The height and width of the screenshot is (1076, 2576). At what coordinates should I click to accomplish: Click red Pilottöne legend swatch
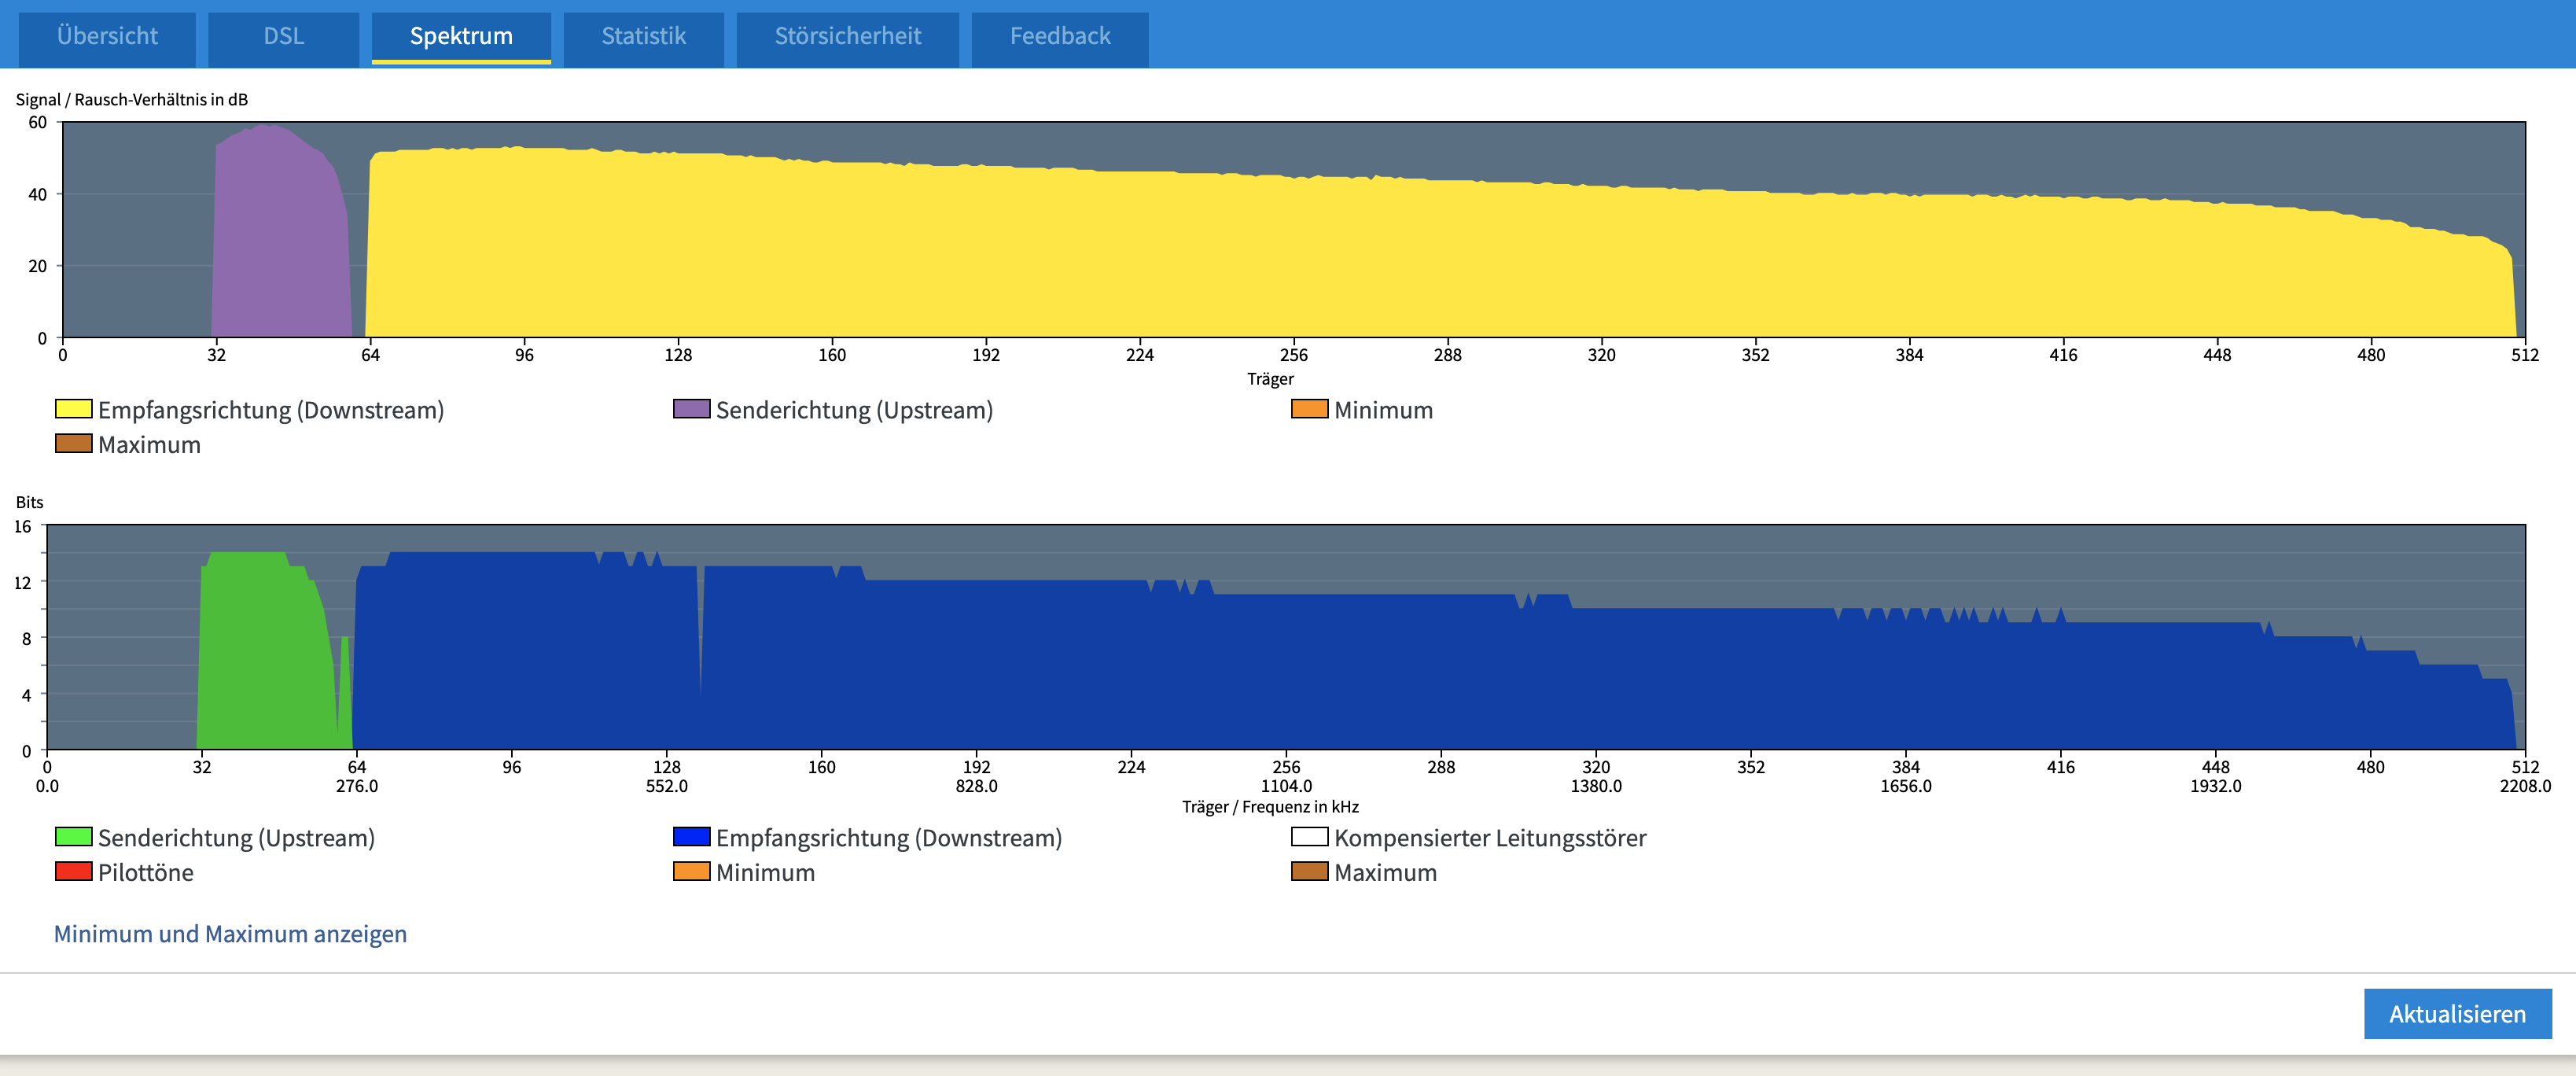tap(73, 871)
